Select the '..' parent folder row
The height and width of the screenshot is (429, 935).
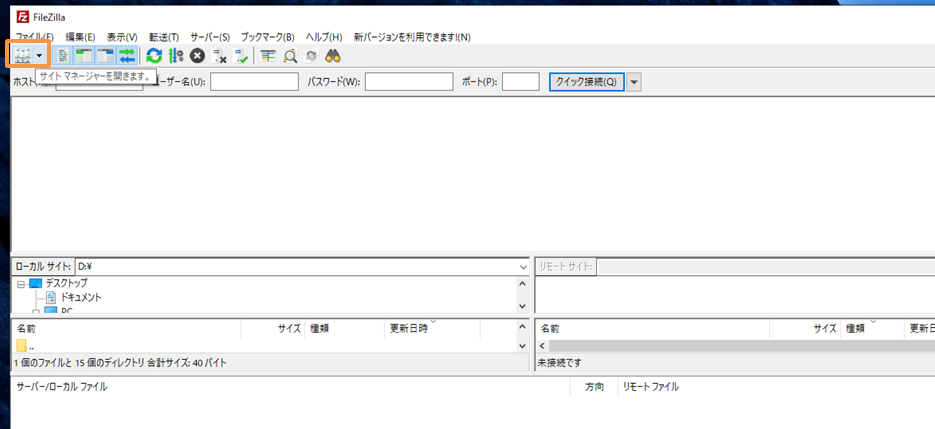point(264,346)
